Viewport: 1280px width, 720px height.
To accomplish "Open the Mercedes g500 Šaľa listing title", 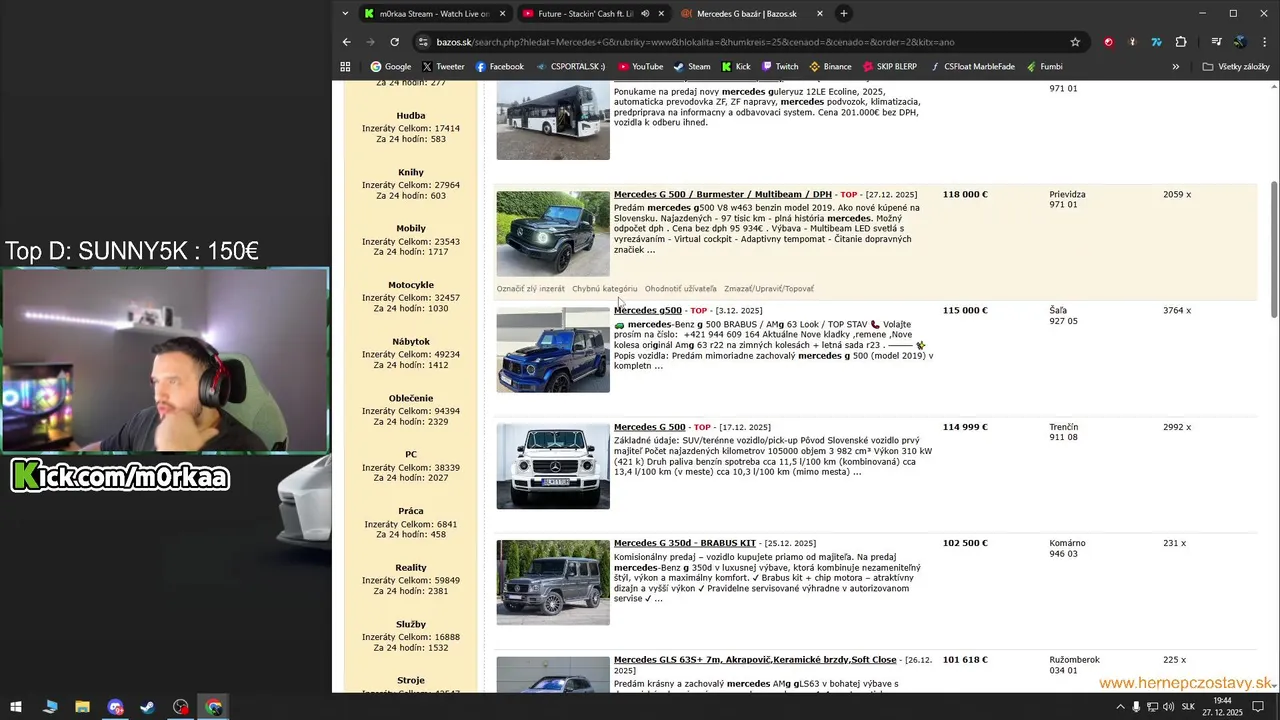I will click(647, 311).
